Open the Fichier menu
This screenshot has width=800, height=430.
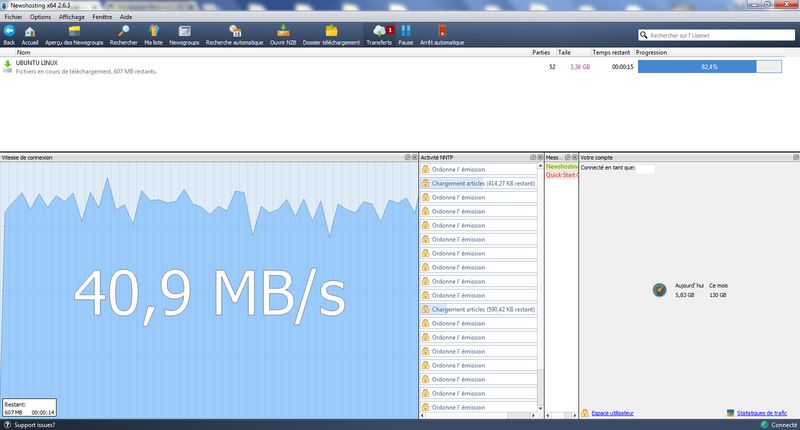click(x=12, y=17)
